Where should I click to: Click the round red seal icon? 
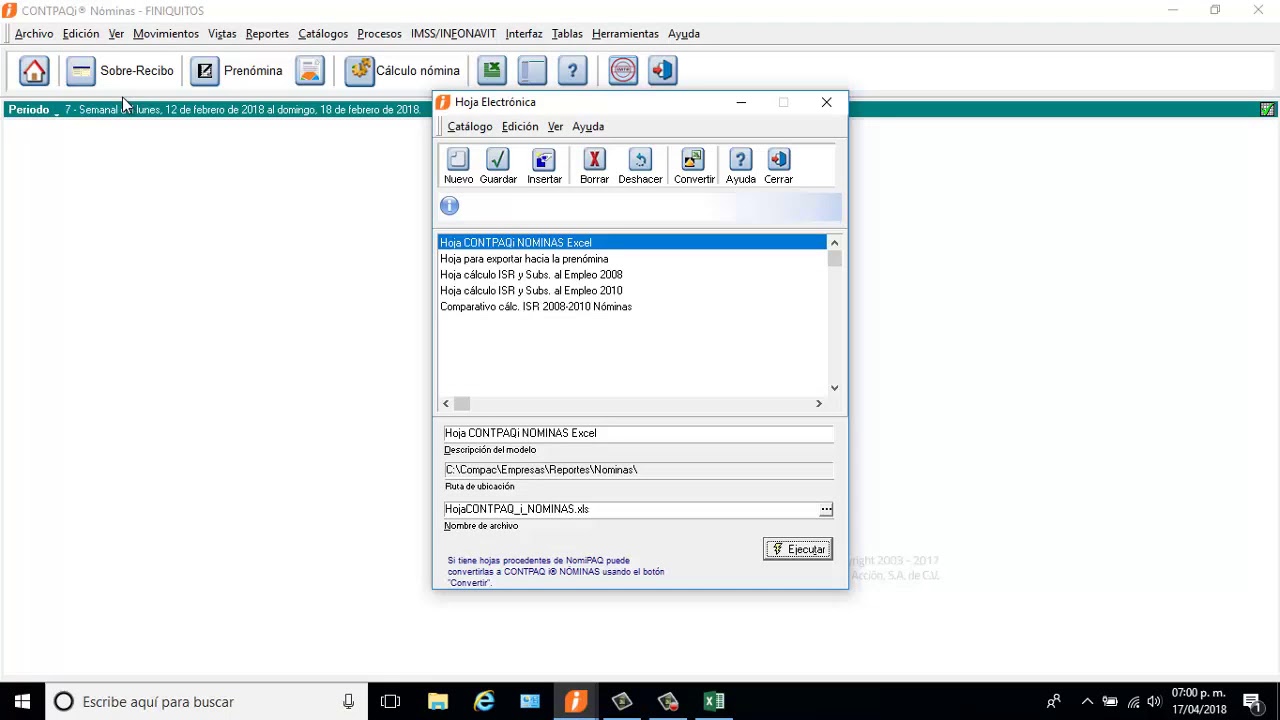tap(623, 71)
